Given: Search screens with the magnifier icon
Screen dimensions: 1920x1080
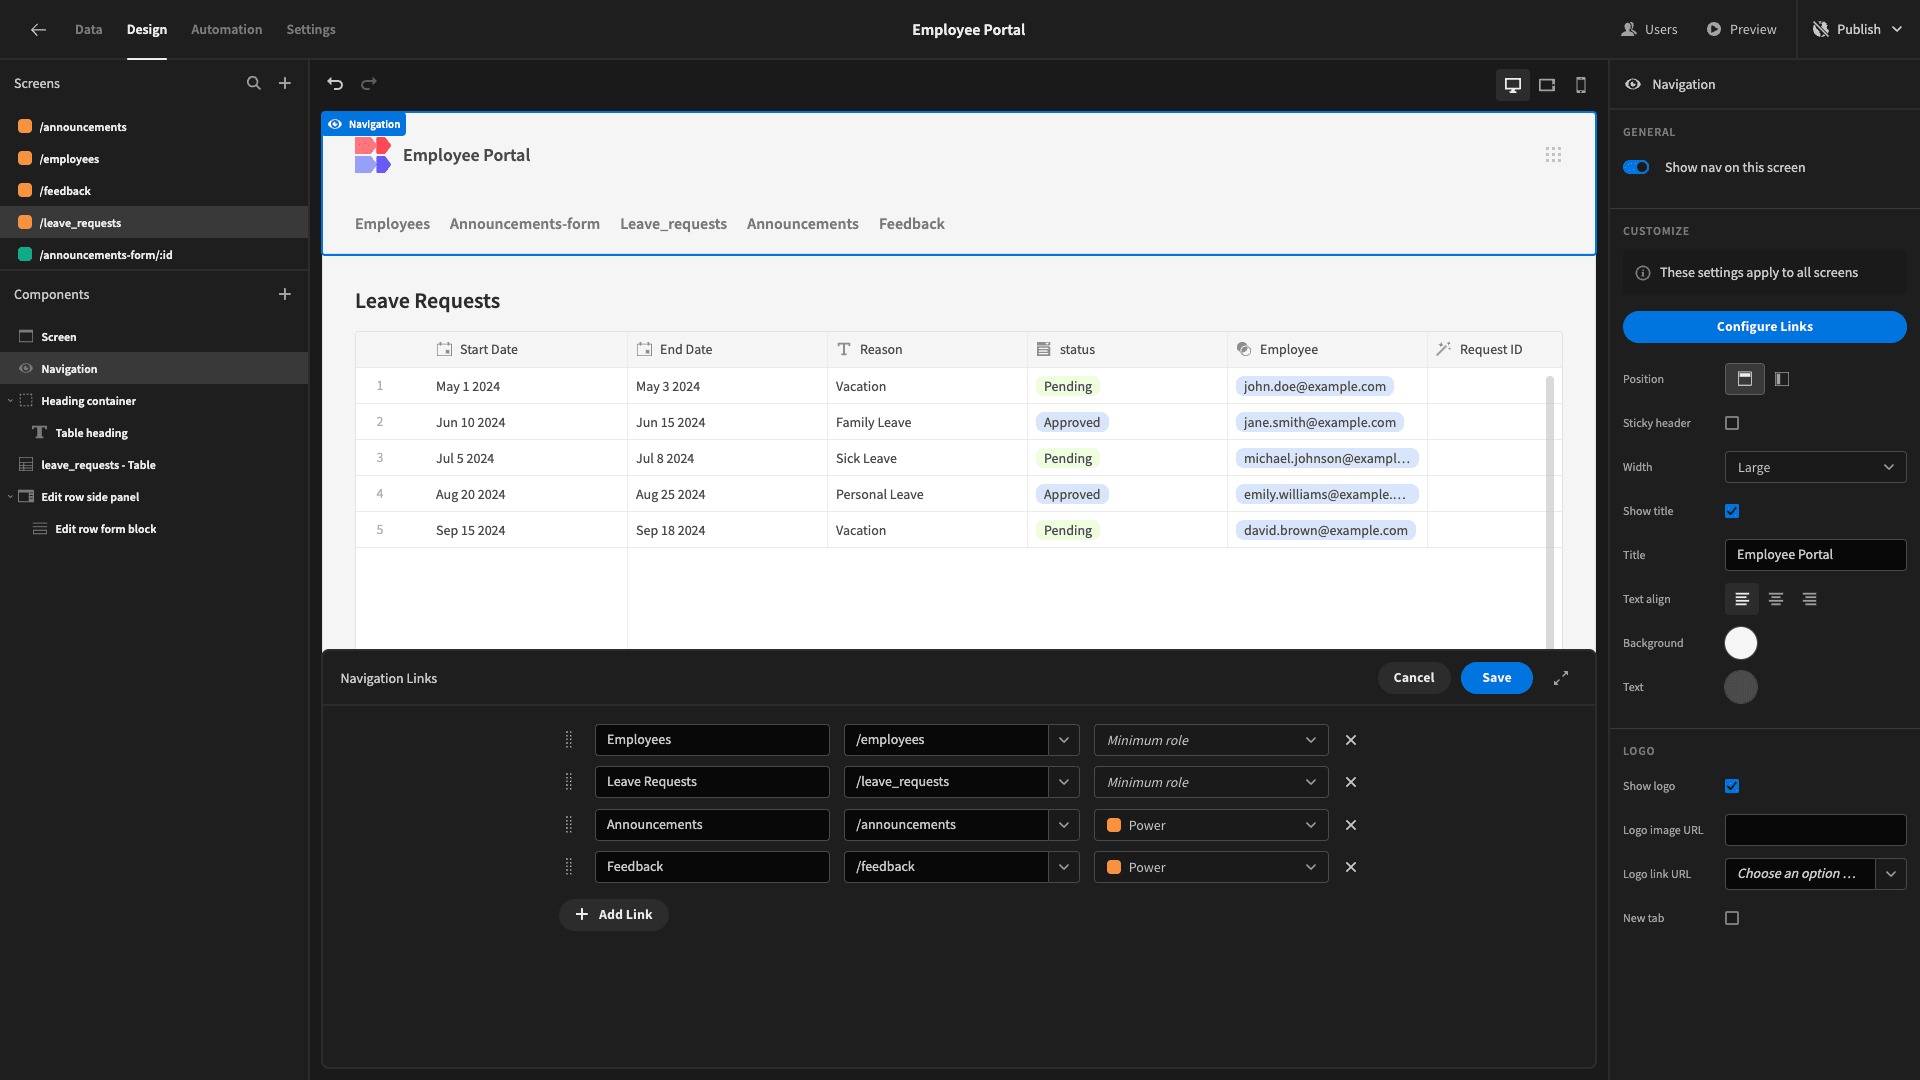Looking at the screenshot, I should (x=254, y=84).
